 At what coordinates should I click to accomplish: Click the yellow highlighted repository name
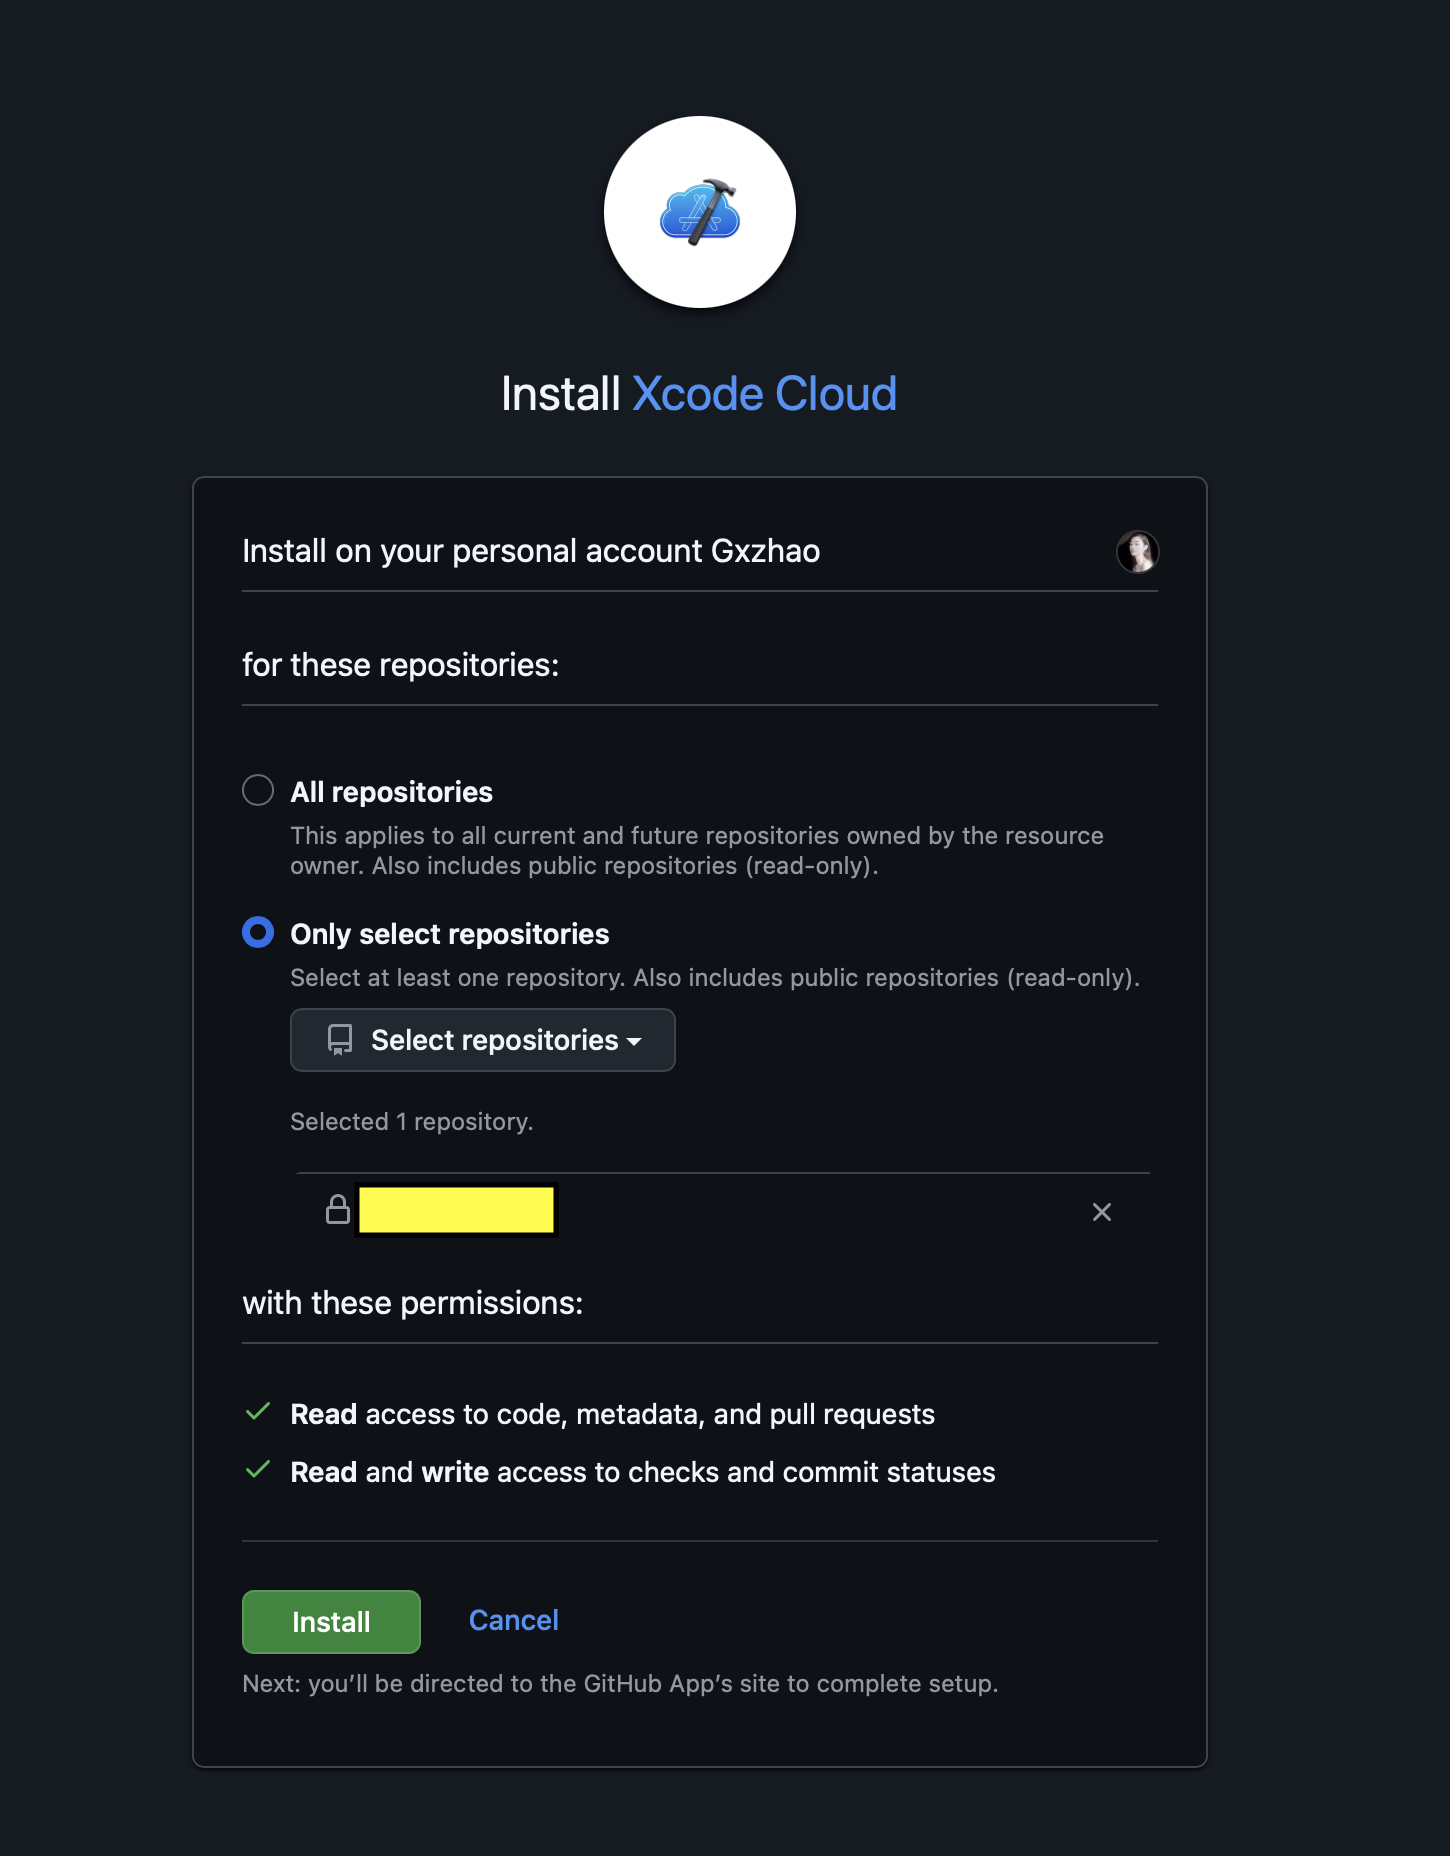[x=456, y=1210]
